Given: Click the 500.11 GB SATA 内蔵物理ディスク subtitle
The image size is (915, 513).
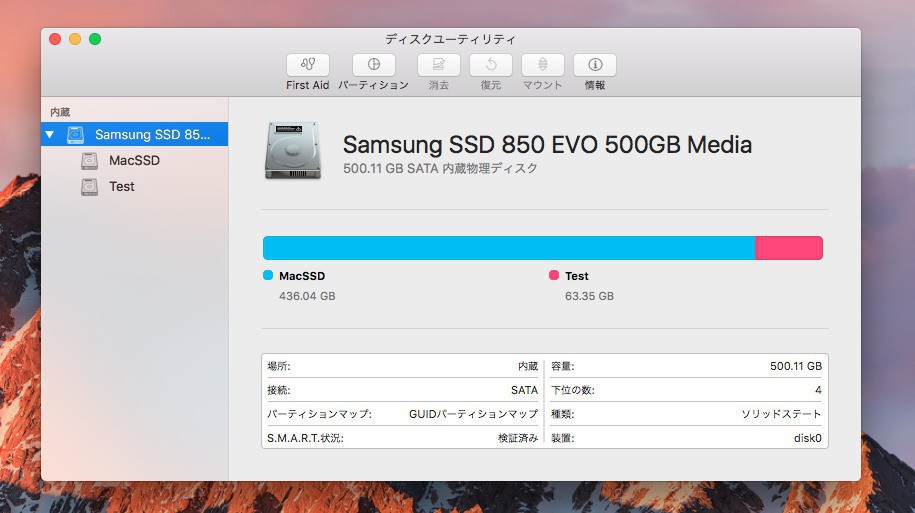Looking at the screenshot, I should tap(440, 168).
